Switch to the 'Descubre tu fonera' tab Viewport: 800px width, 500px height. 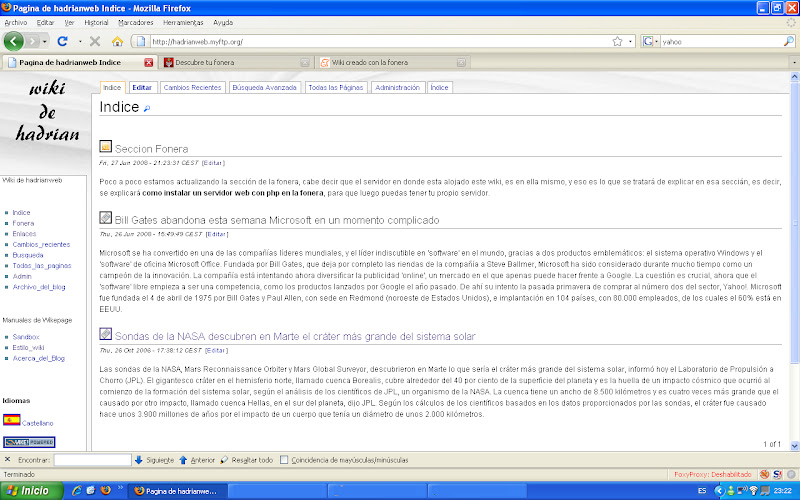pos(236,62)
